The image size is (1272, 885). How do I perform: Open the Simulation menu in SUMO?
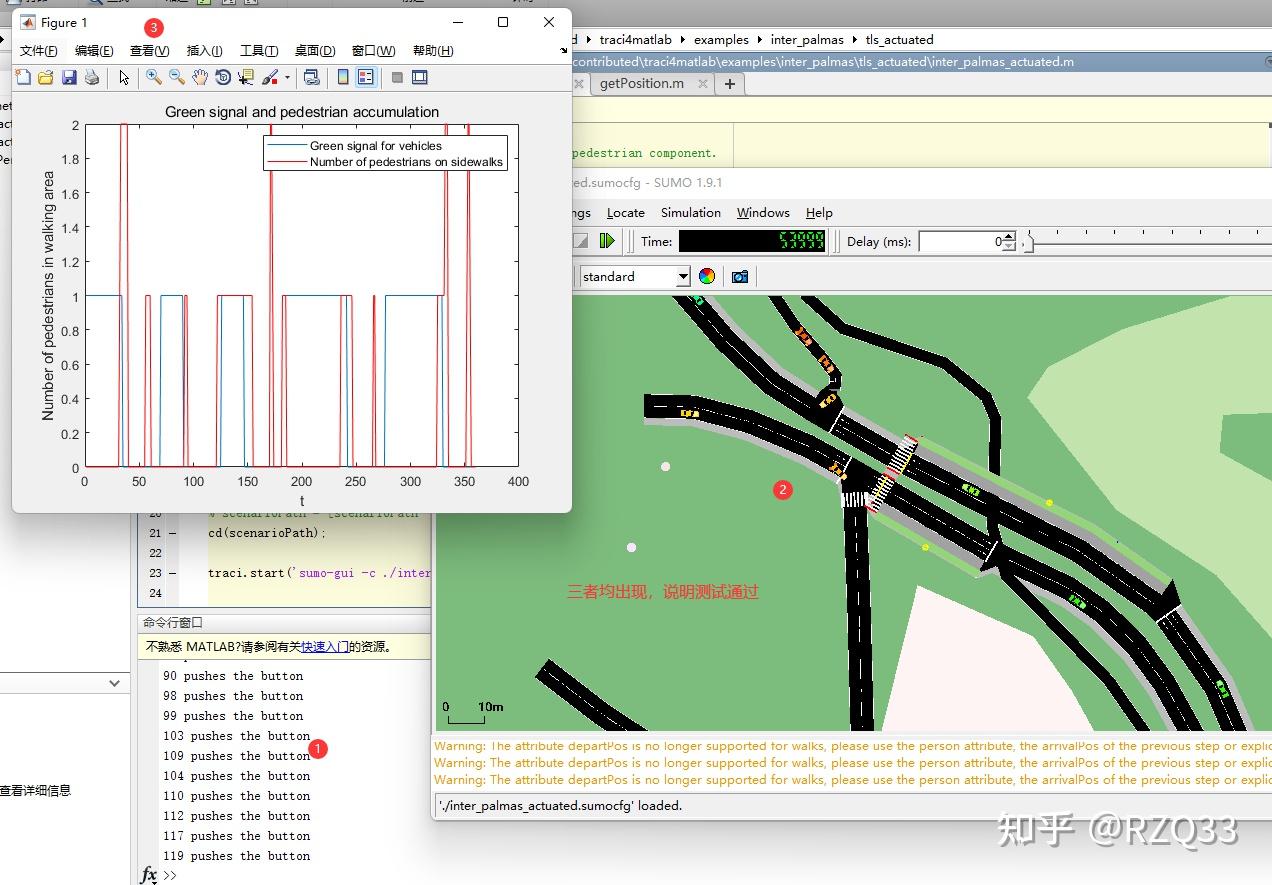[690, 213]
